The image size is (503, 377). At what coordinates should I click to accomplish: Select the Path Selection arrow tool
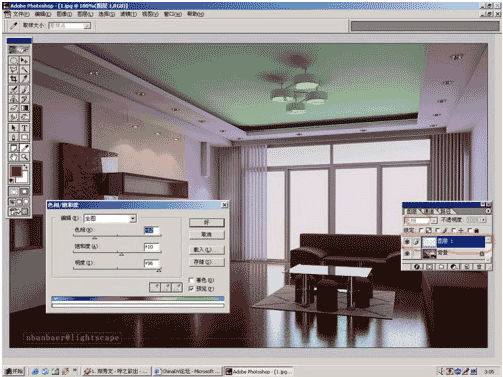14,128
